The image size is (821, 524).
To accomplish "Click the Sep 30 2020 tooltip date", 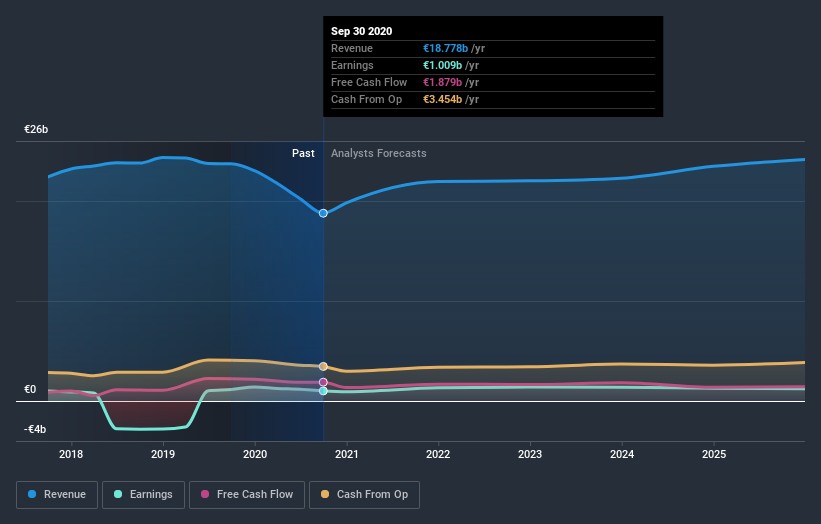I will (361, 31).
